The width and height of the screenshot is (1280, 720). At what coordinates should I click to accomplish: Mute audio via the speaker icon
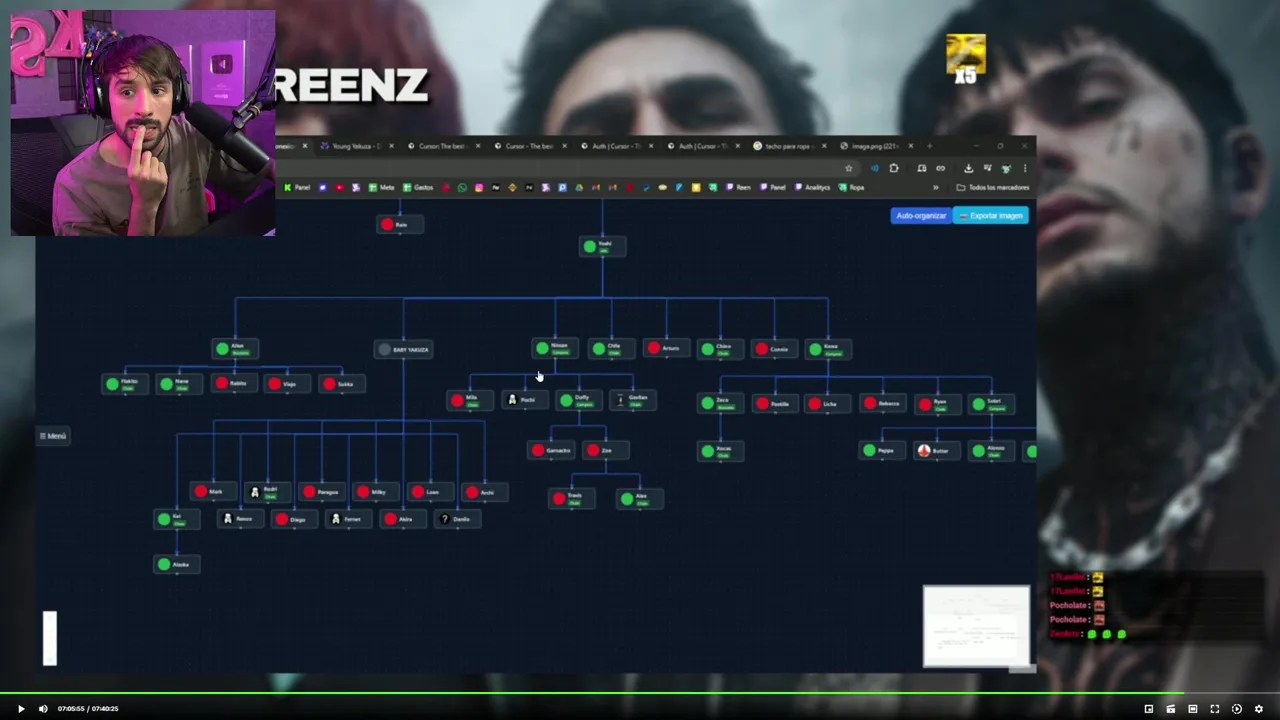pos(43,709)
